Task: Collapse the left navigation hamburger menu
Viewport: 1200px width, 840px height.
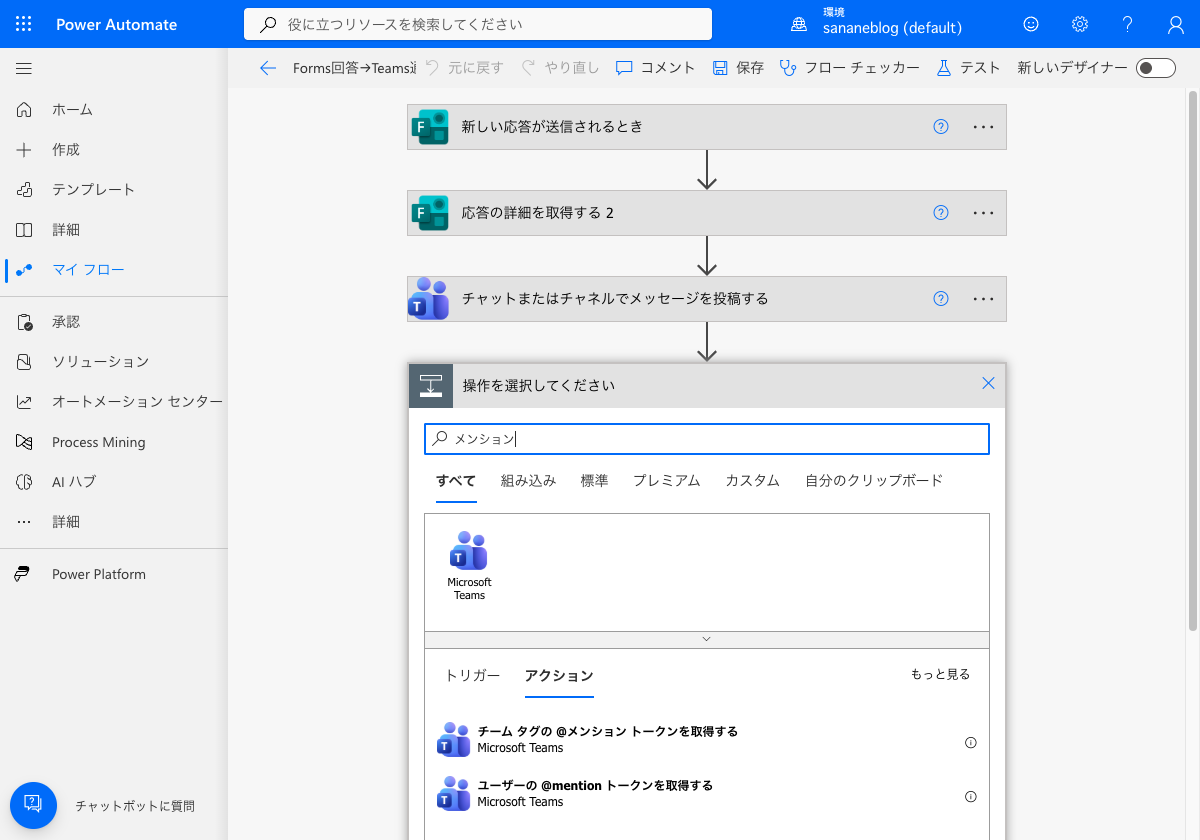Action: 24,69
